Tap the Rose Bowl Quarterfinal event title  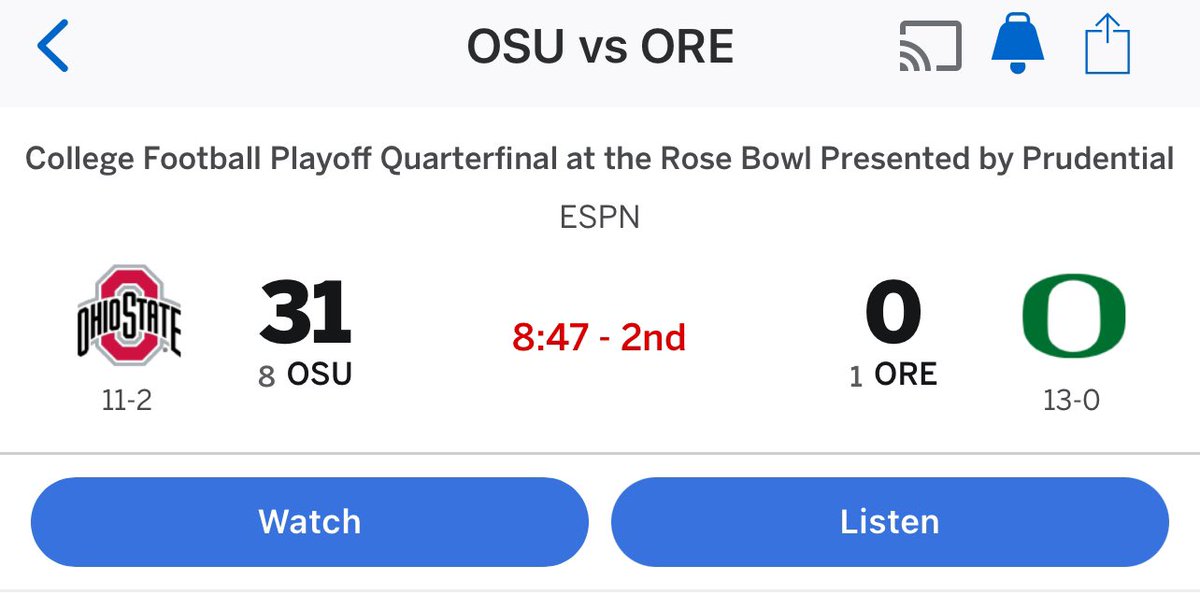600,159
